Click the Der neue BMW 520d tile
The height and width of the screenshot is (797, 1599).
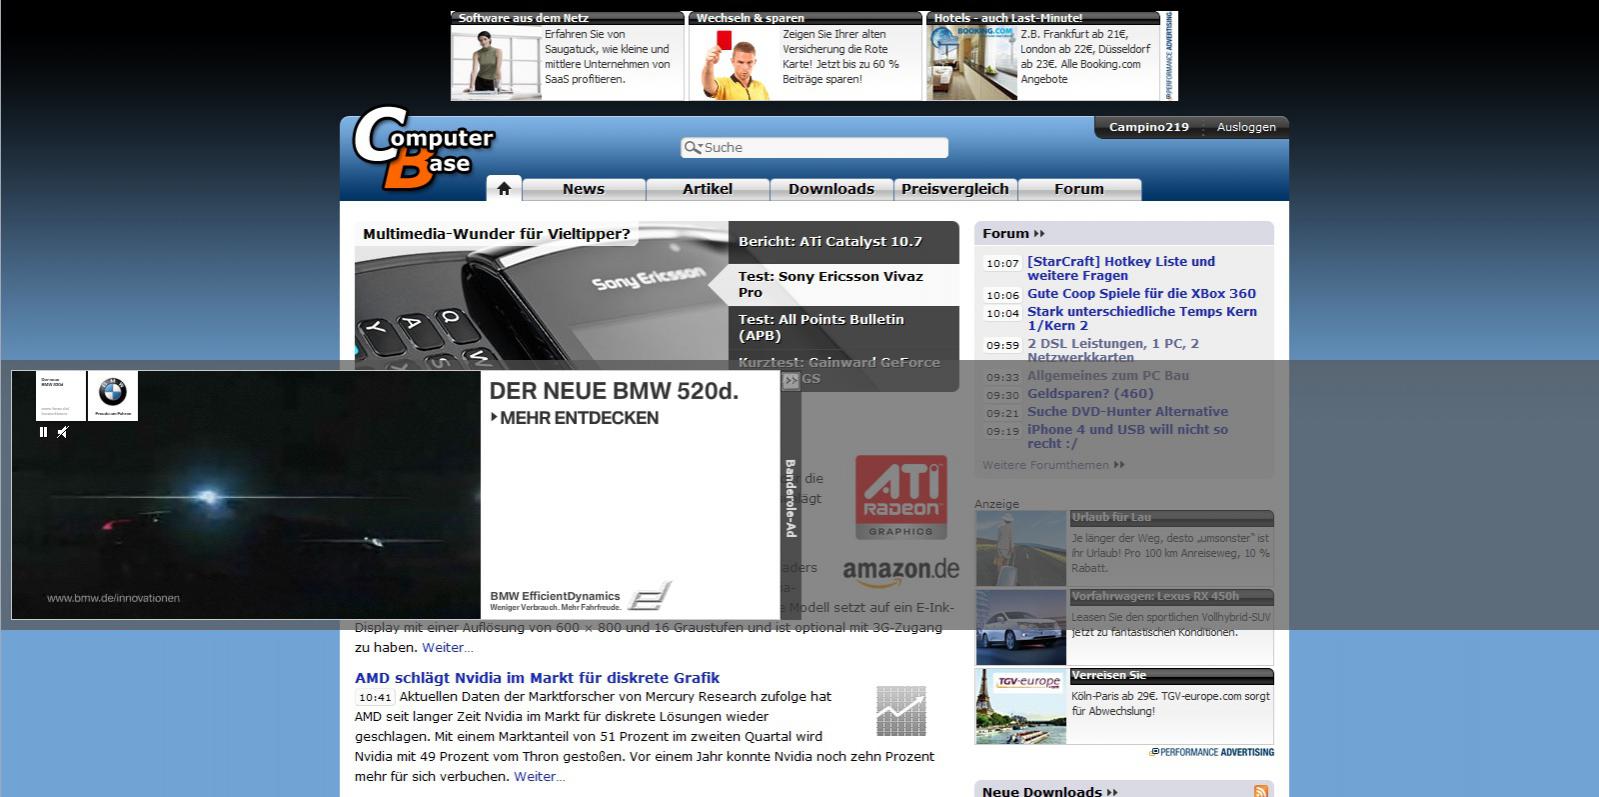pyautogui.click(x=61, y=396)
